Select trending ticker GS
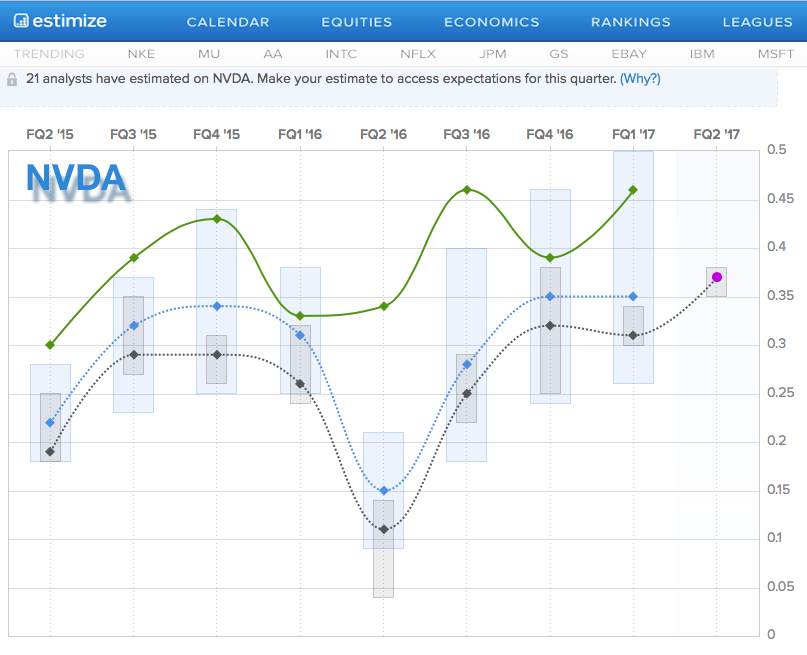 point(558,54)
